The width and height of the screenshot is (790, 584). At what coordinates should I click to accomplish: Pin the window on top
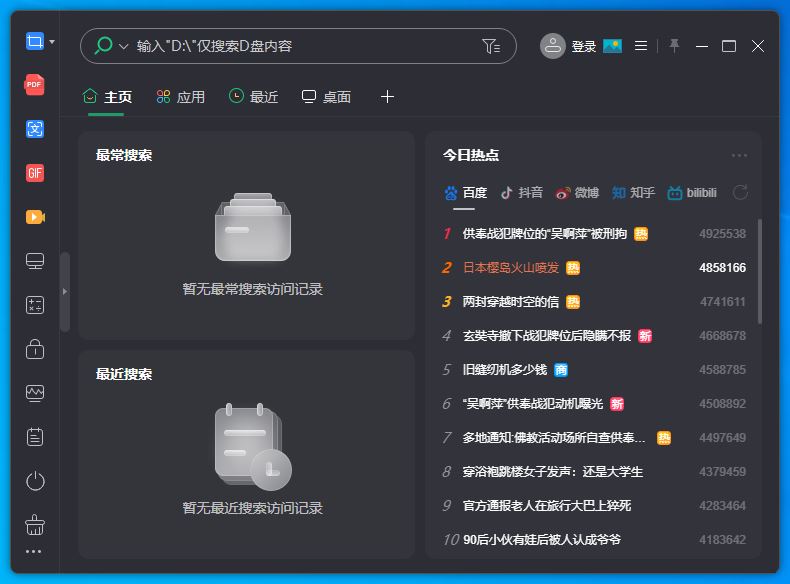point(674,46)
